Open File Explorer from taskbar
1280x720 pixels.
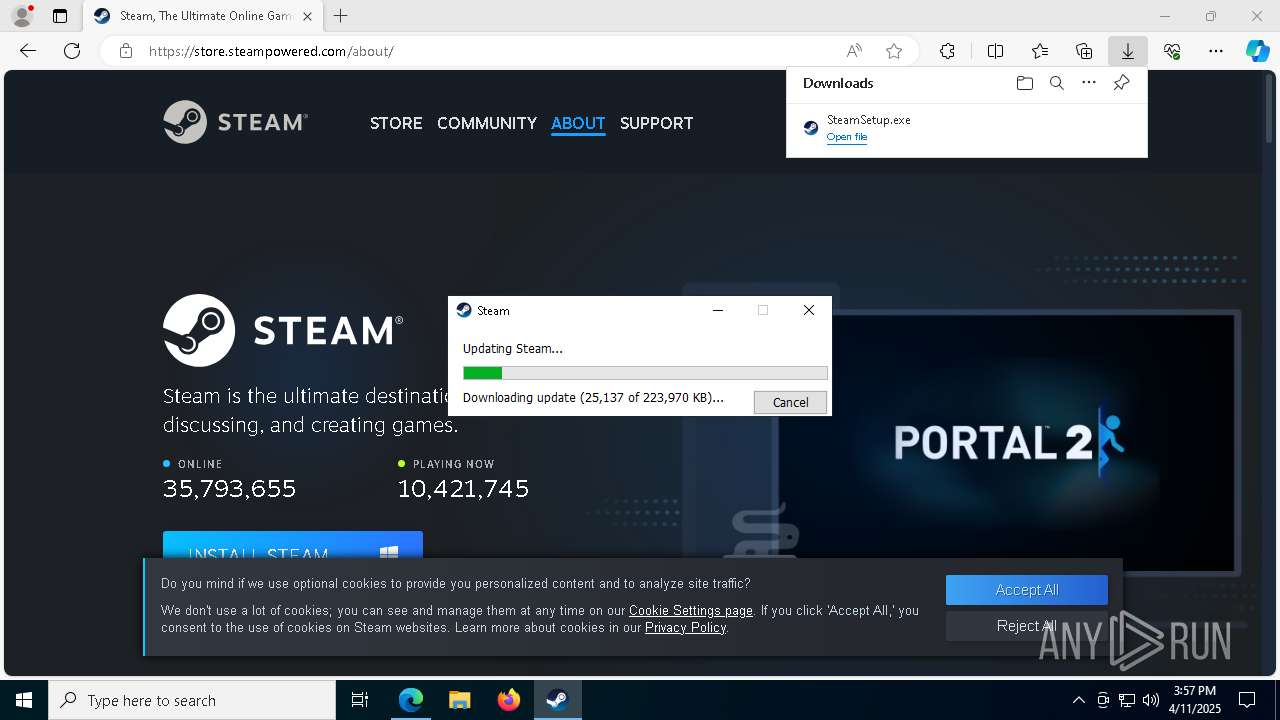click(459, 700)
